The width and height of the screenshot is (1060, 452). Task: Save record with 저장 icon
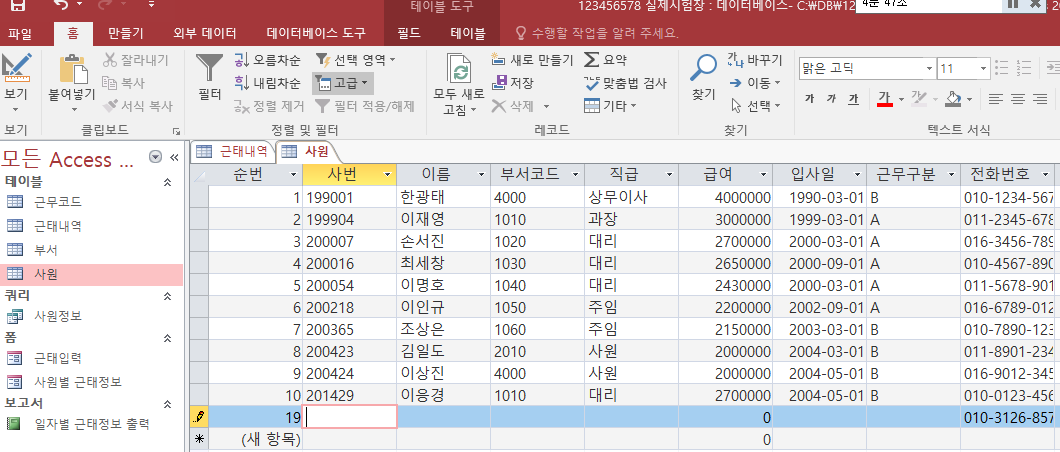[514, 83]
